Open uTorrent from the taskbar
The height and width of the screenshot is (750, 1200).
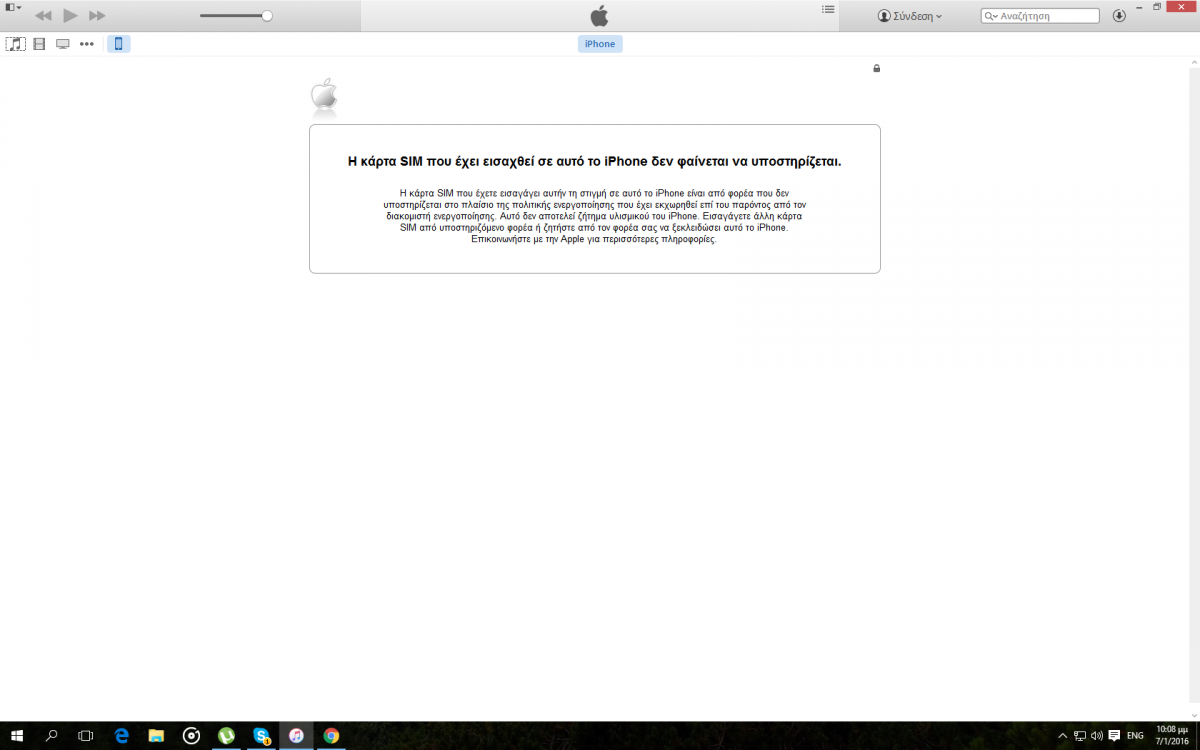227,736
